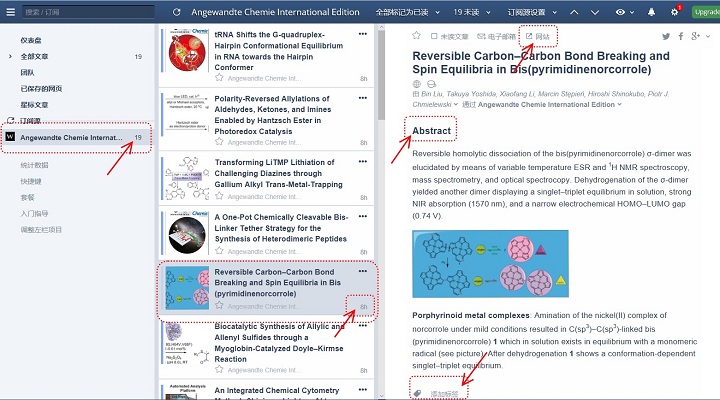
Task: Open 'Angewandte Chemie International Edition' source dropdown
Action: (550, 105)
